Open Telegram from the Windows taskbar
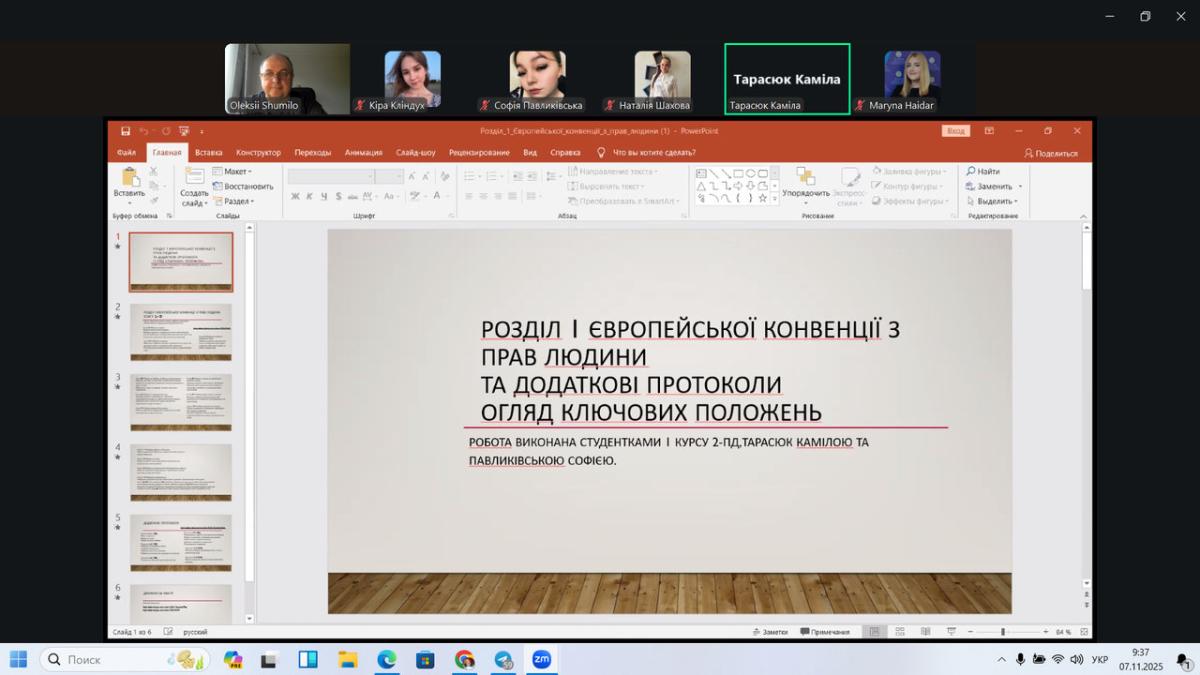Image resolution: width=1200 pixels, height=675 pixels. tap(503, 660)
